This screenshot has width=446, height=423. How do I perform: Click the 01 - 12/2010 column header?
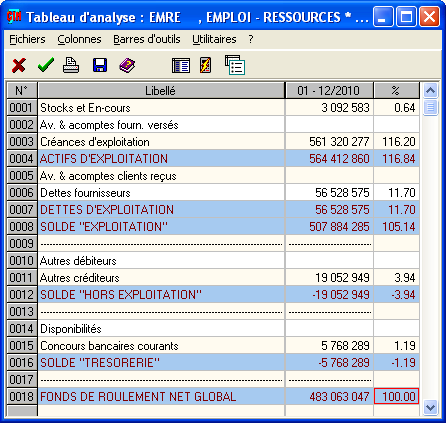coord(329,90)
